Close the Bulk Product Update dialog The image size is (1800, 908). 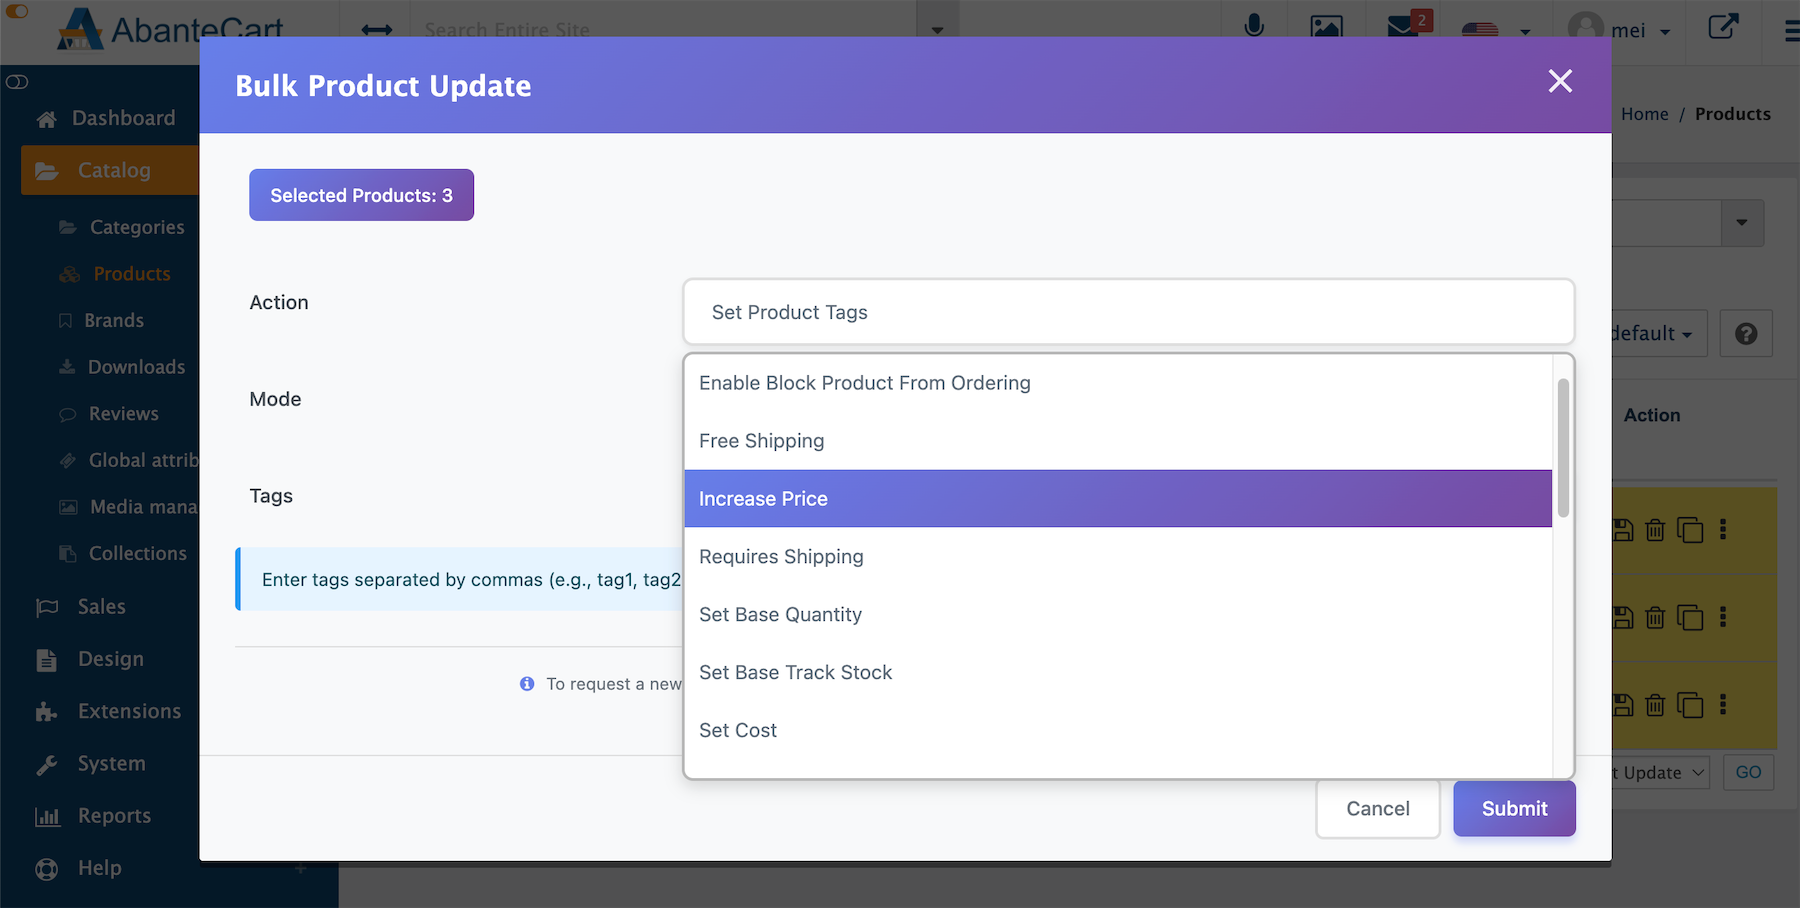1560,81
